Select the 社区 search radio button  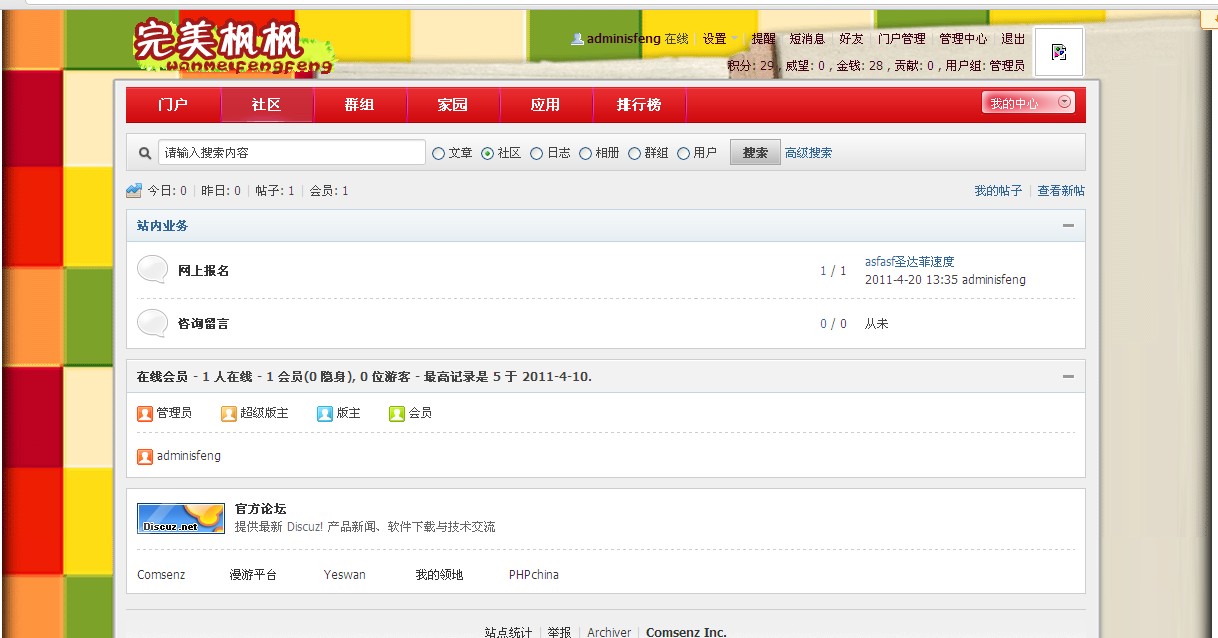pyautogui.click(x=487, y=153)
